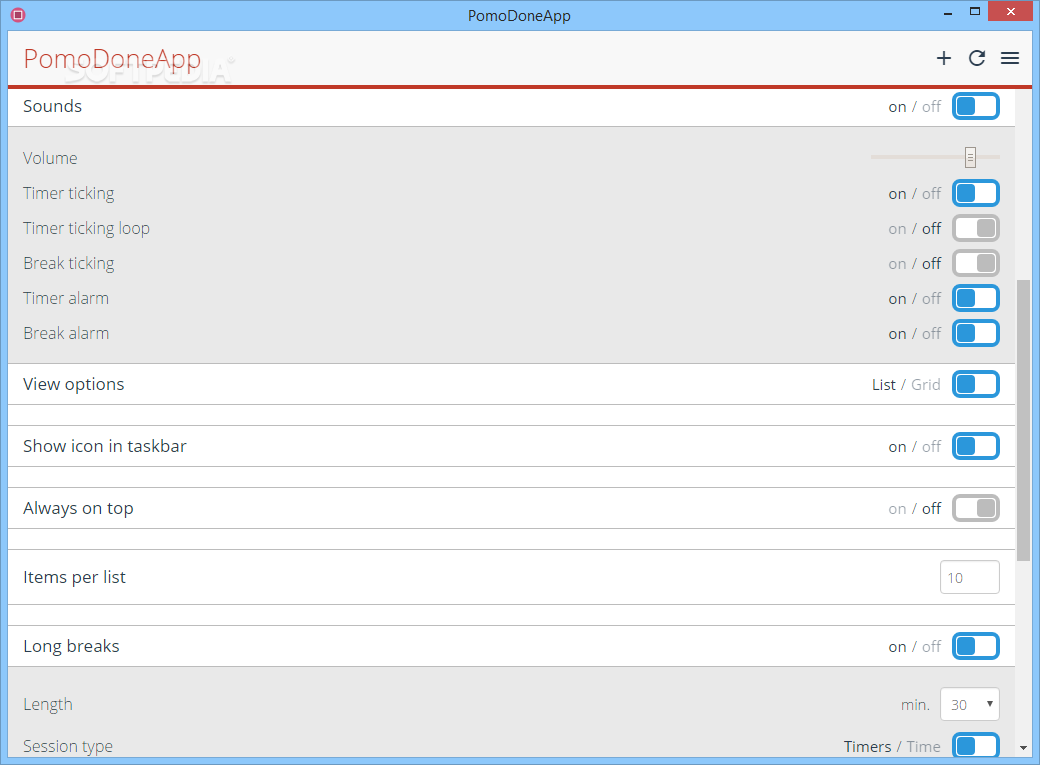Click the 'Session type' label
Screen dimensions: 1040x765
68,746
